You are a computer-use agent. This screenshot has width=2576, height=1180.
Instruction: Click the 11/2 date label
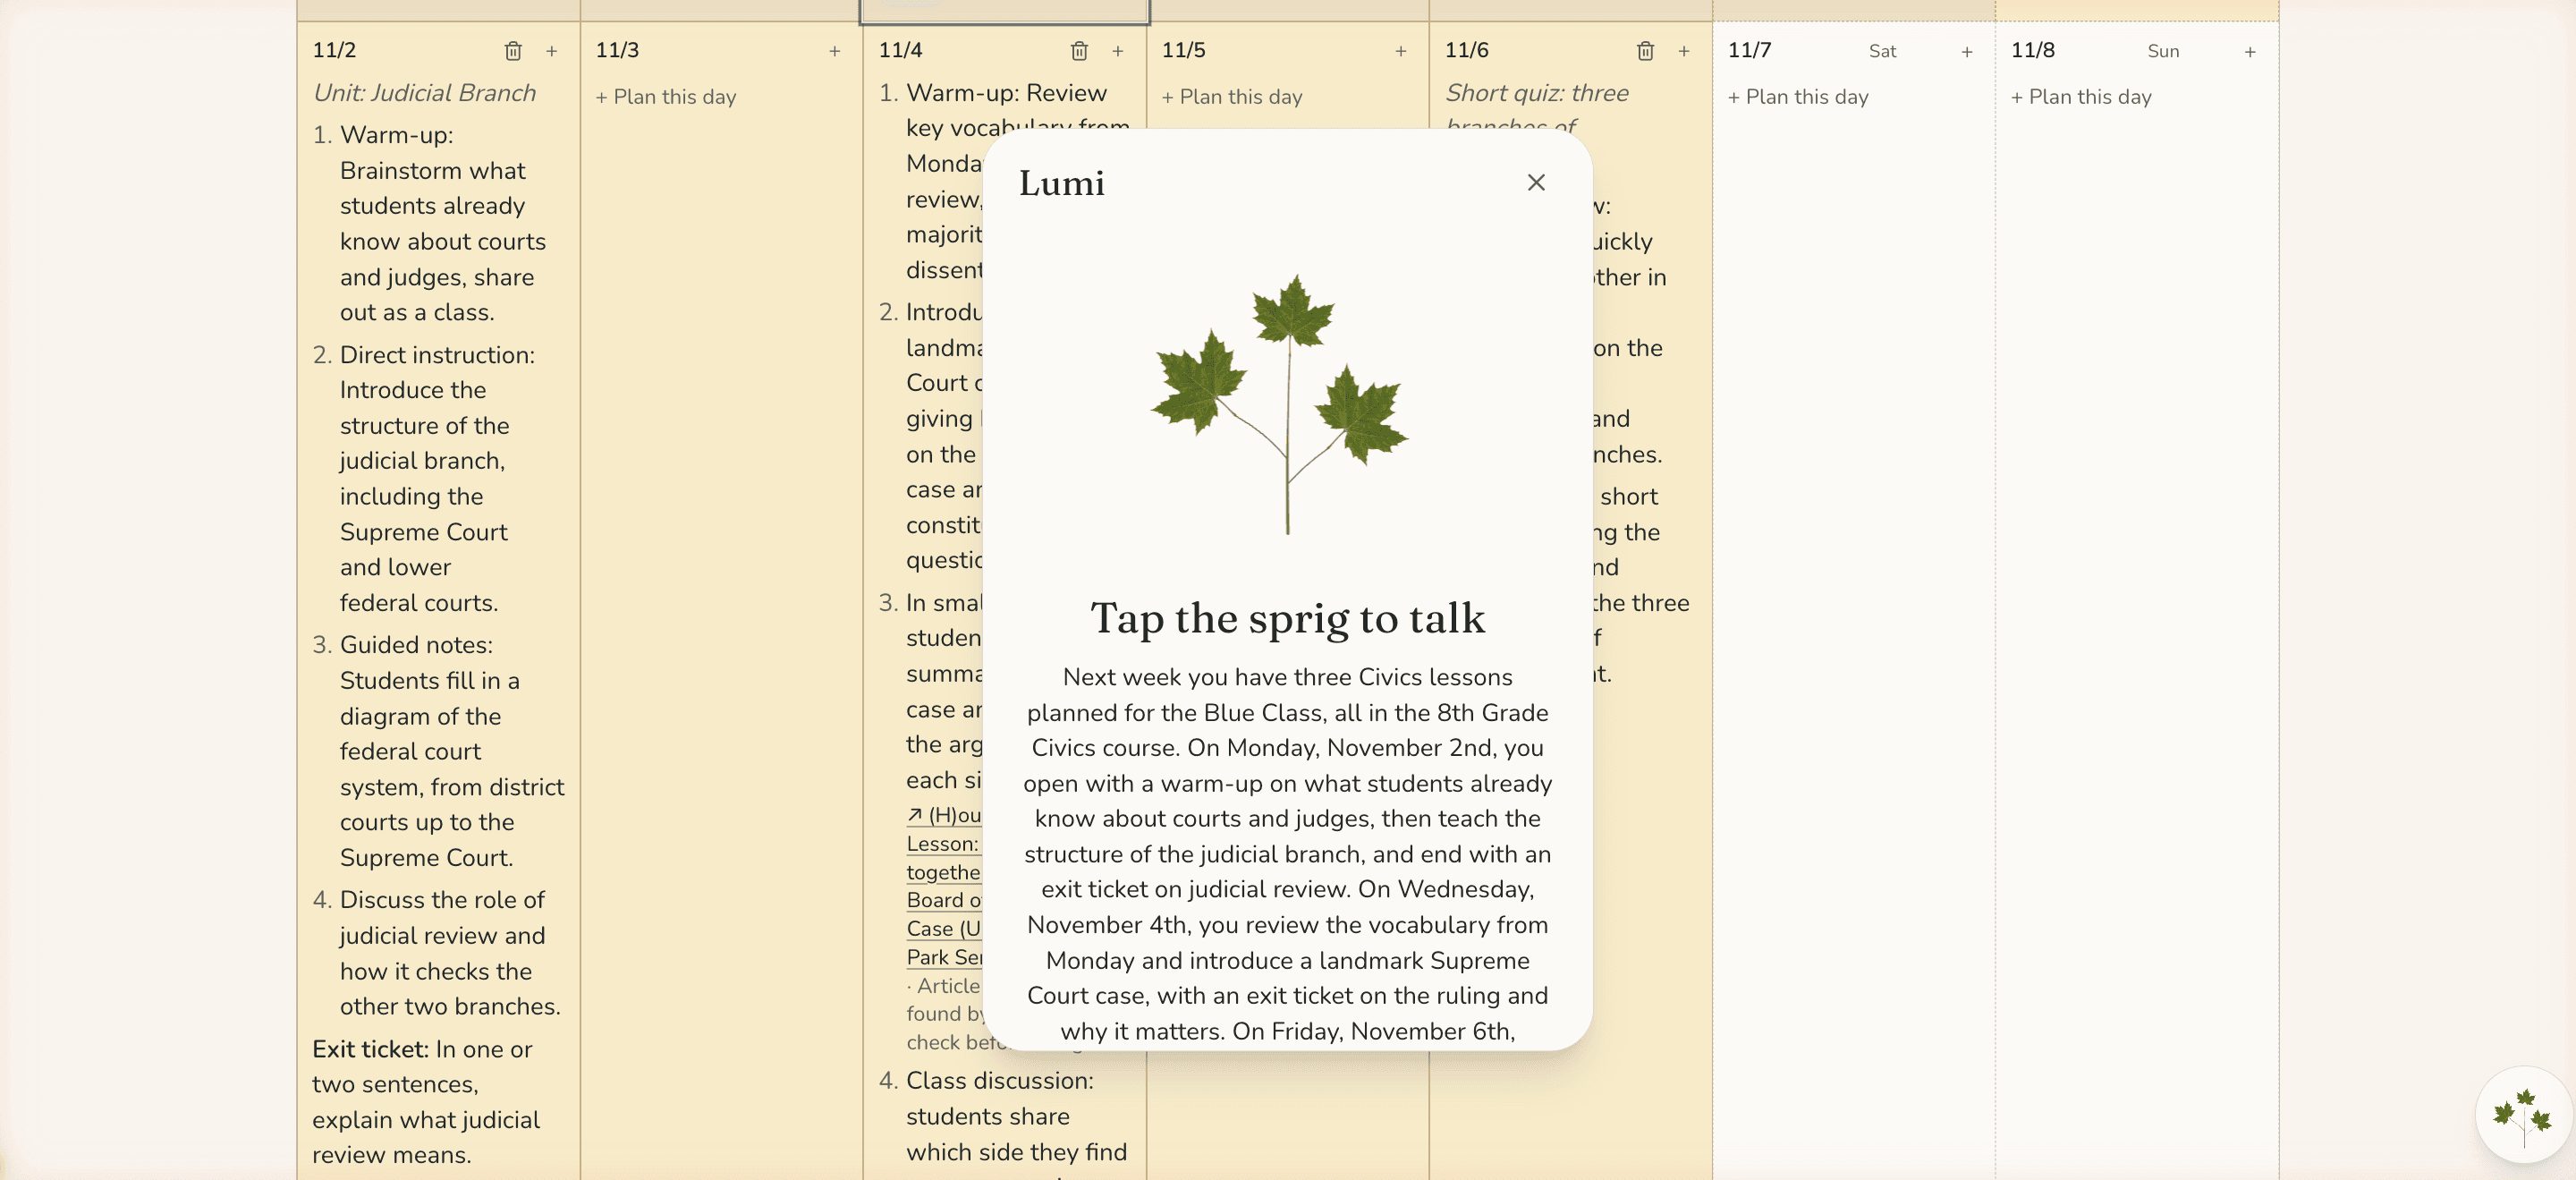click(334, 50)
